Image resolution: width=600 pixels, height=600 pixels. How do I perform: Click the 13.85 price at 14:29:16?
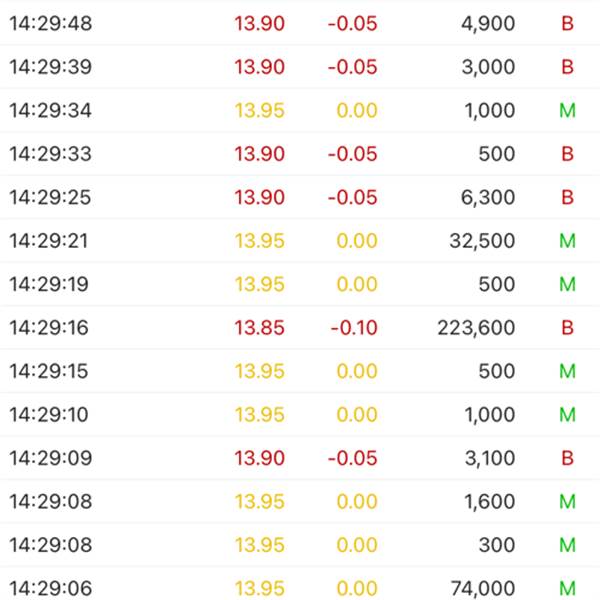coord(259,328)
